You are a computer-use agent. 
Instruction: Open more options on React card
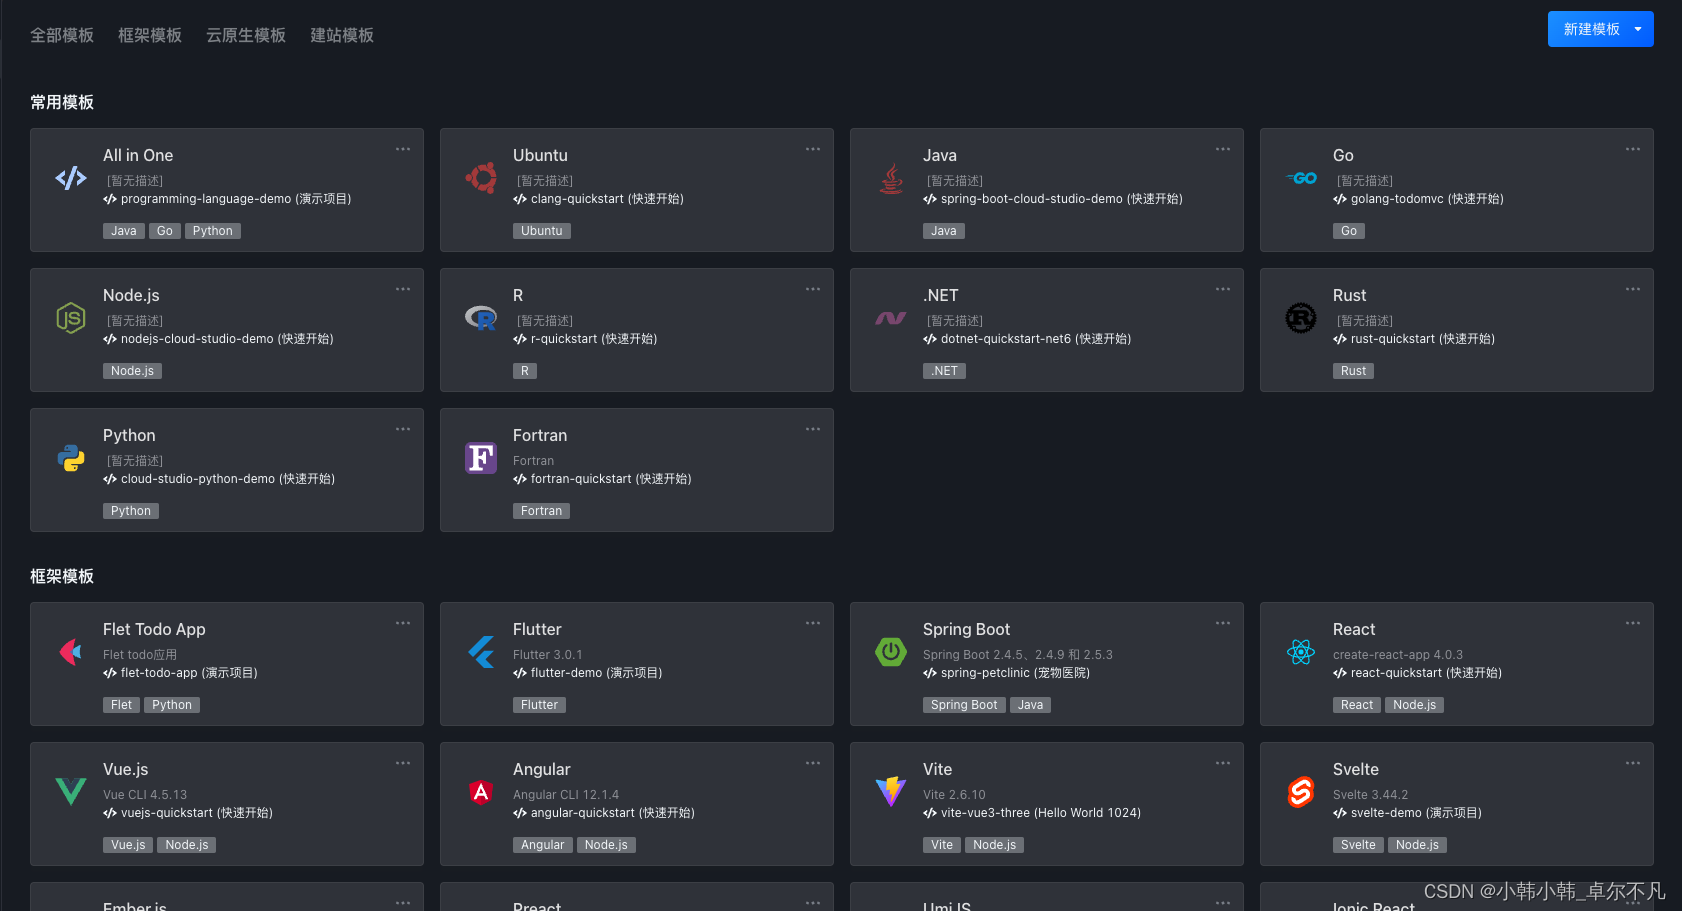click(x=1633, y=623)
